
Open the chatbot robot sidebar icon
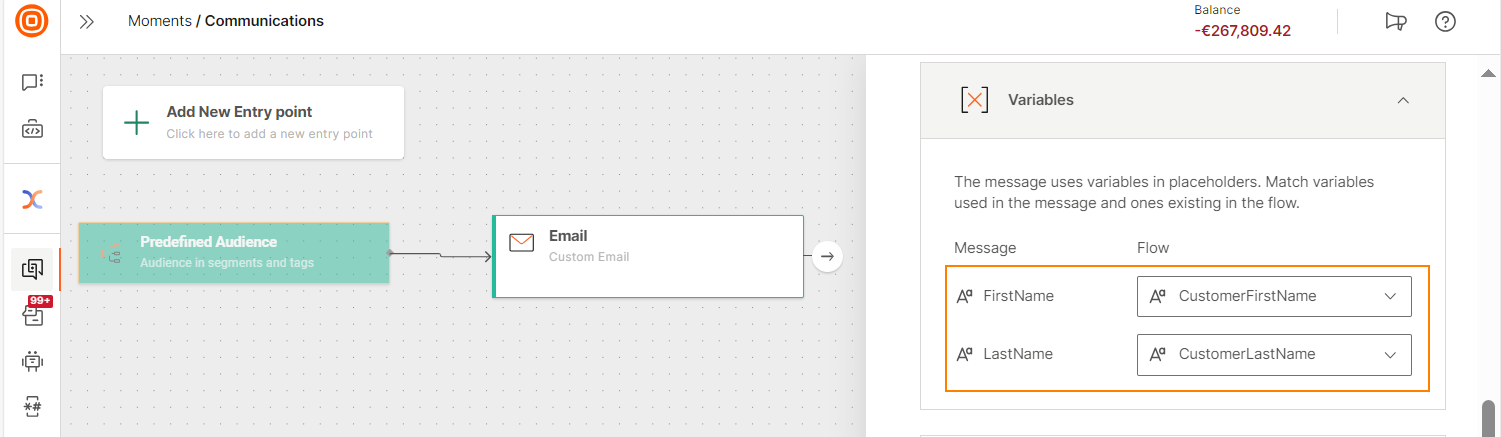click(32, 361)
